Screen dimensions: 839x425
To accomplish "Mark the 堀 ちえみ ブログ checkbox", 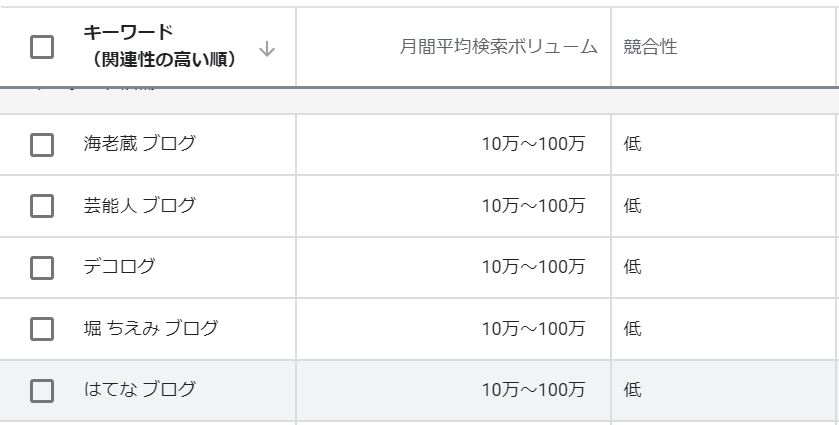I will (42, 329).
